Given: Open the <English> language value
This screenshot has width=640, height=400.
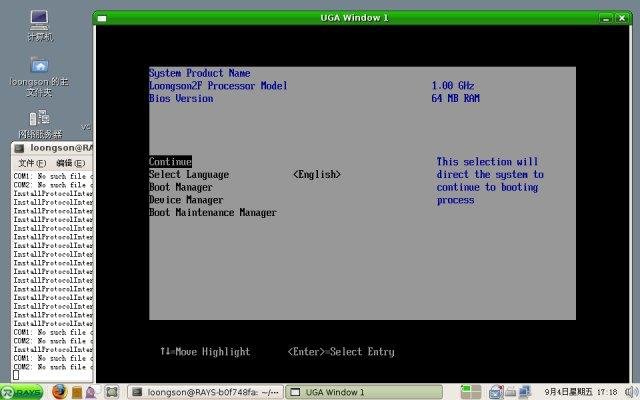Looking at the screenshot, I should click(x=317, y=175).
